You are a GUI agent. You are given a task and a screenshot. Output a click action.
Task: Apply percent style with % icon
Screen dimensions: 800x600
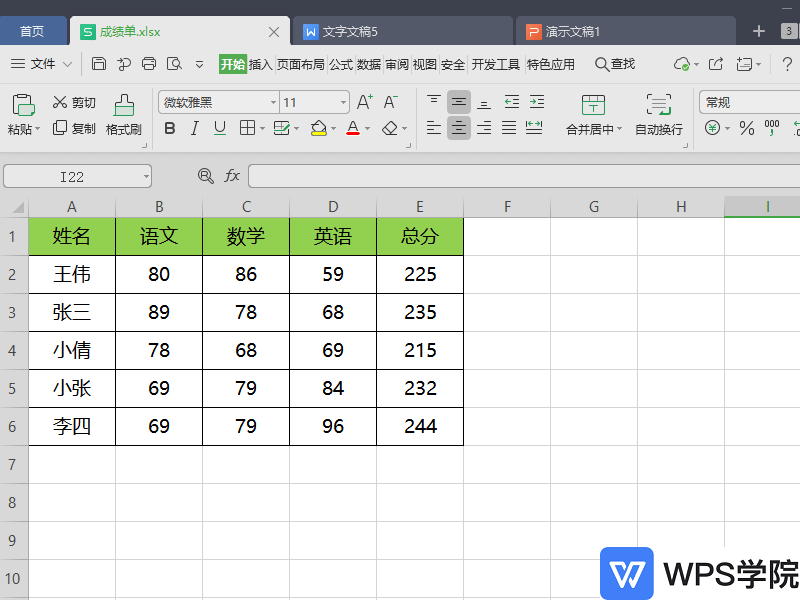746,128
